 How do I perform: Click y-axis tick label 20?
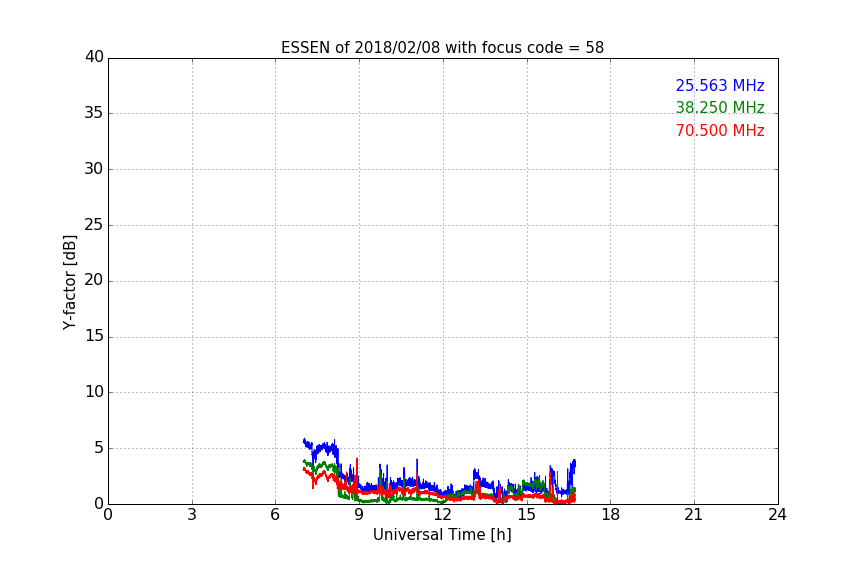point(94,280)
